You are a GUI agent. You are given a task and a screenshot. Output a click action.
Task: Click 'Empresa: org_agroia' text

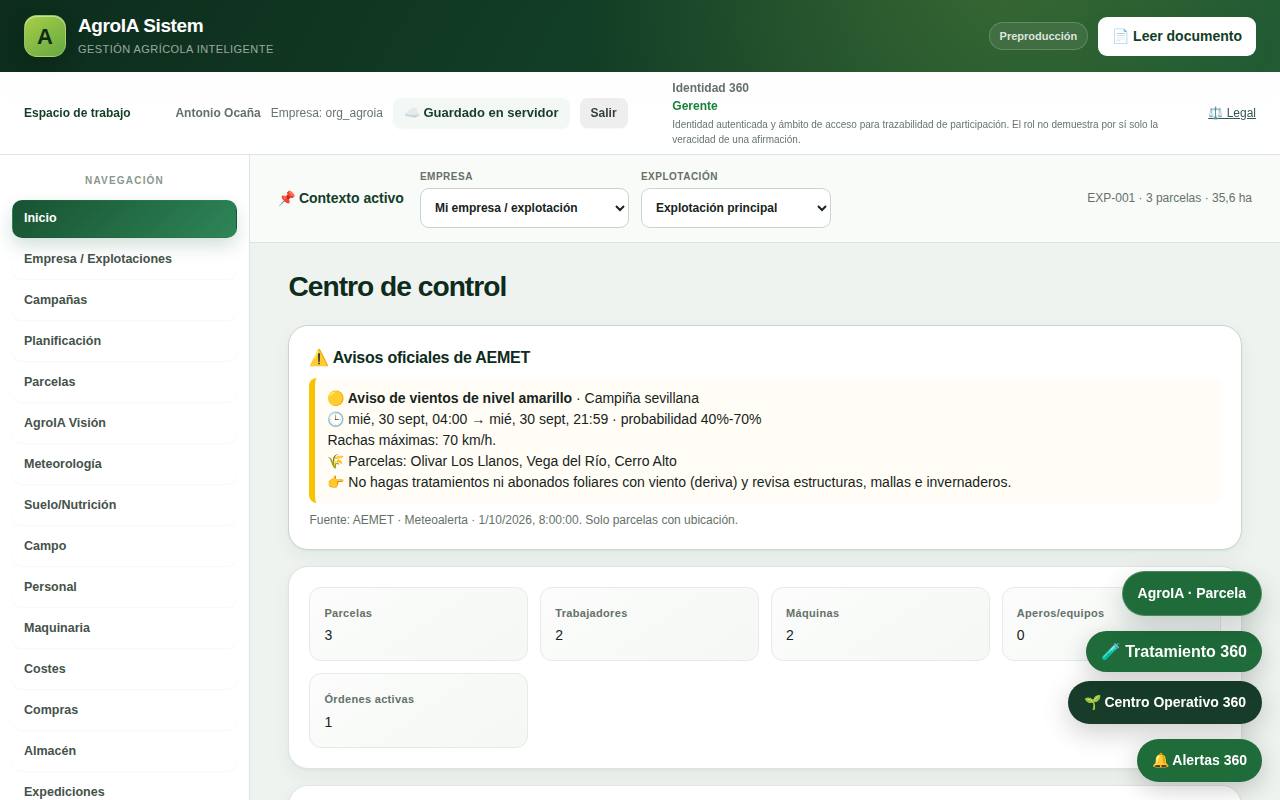327,113
